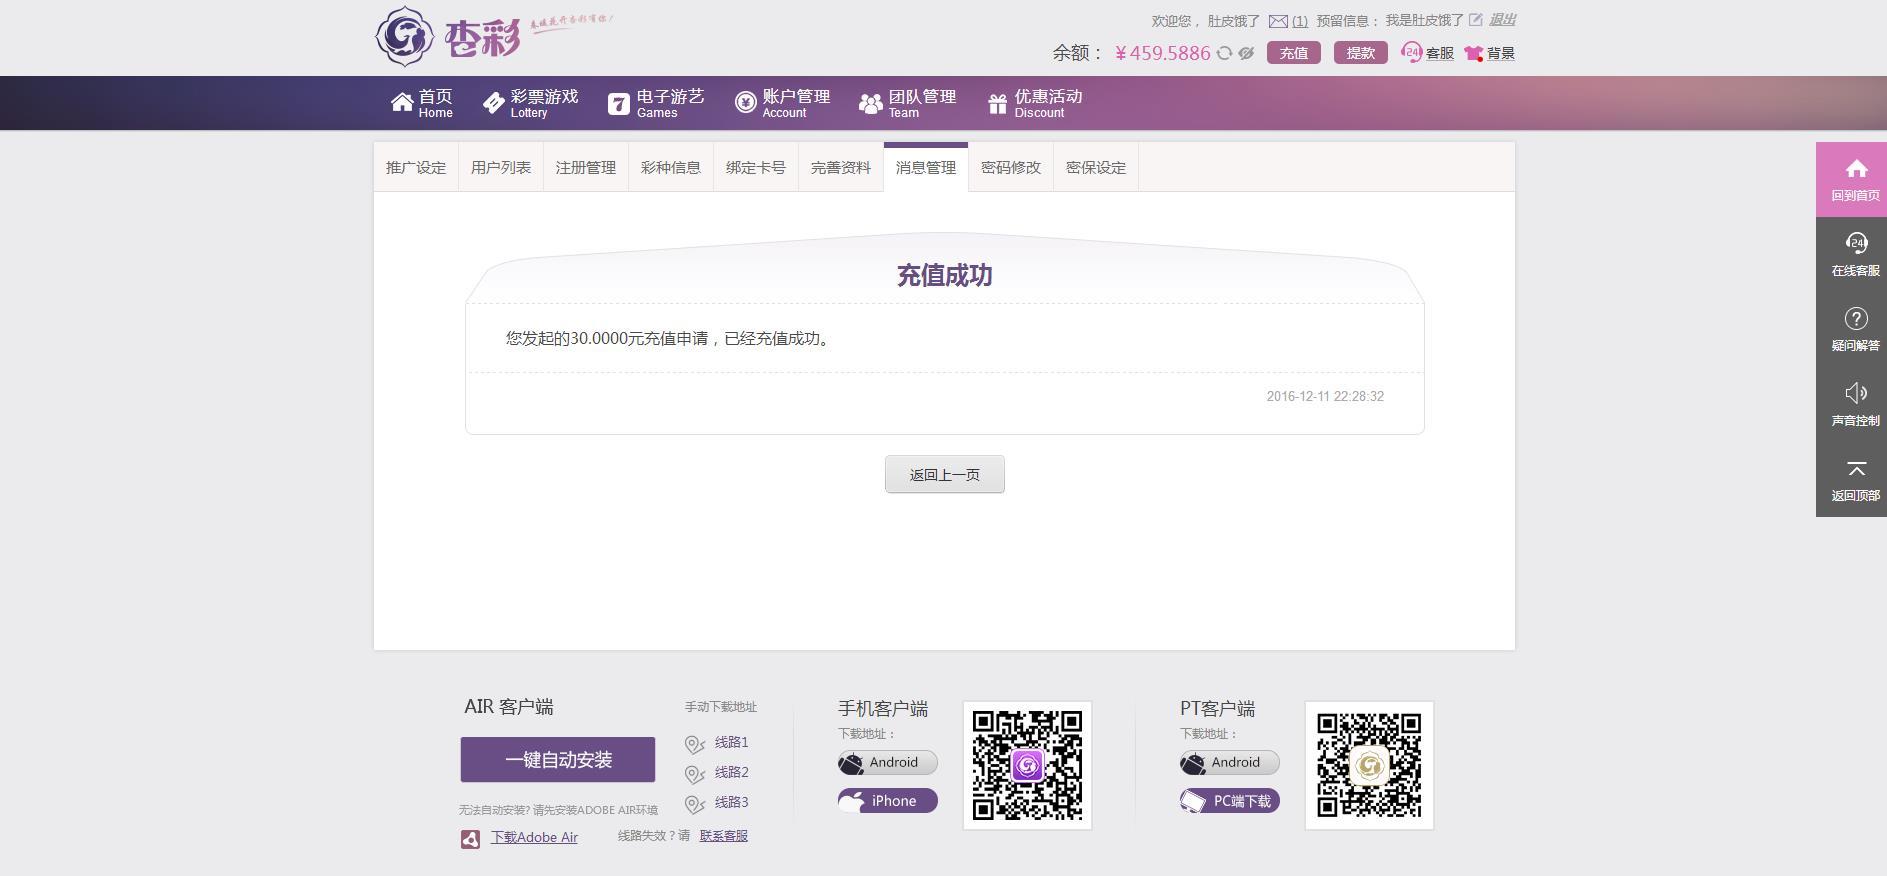Viewport: 1887px width, 876px height.
Task: Open 团队管理 Team menu
Action: point(908,103)
